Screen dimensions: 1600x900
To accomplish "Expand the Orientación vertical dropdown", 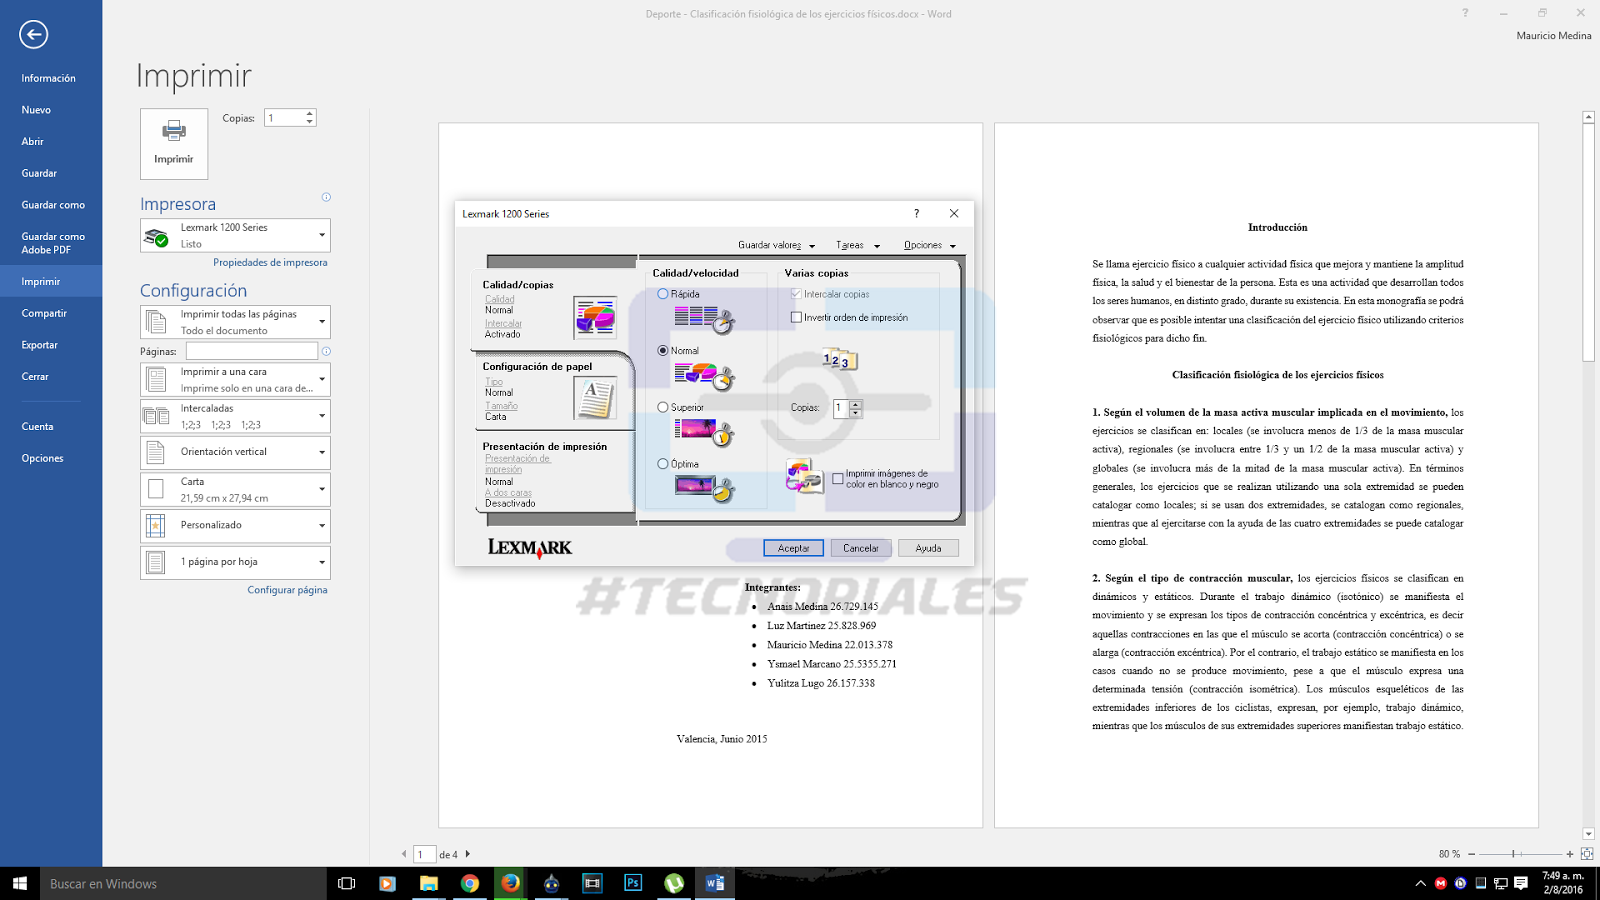I will 235,452.
